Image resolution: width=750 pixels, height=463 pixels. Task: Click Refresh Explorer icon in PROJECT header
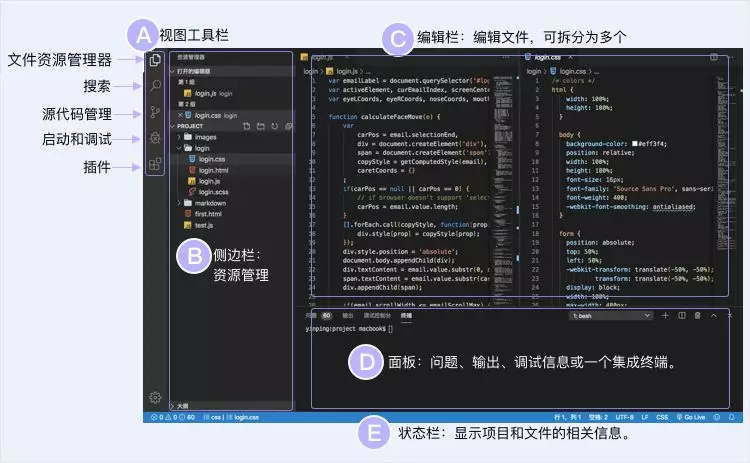275,126
